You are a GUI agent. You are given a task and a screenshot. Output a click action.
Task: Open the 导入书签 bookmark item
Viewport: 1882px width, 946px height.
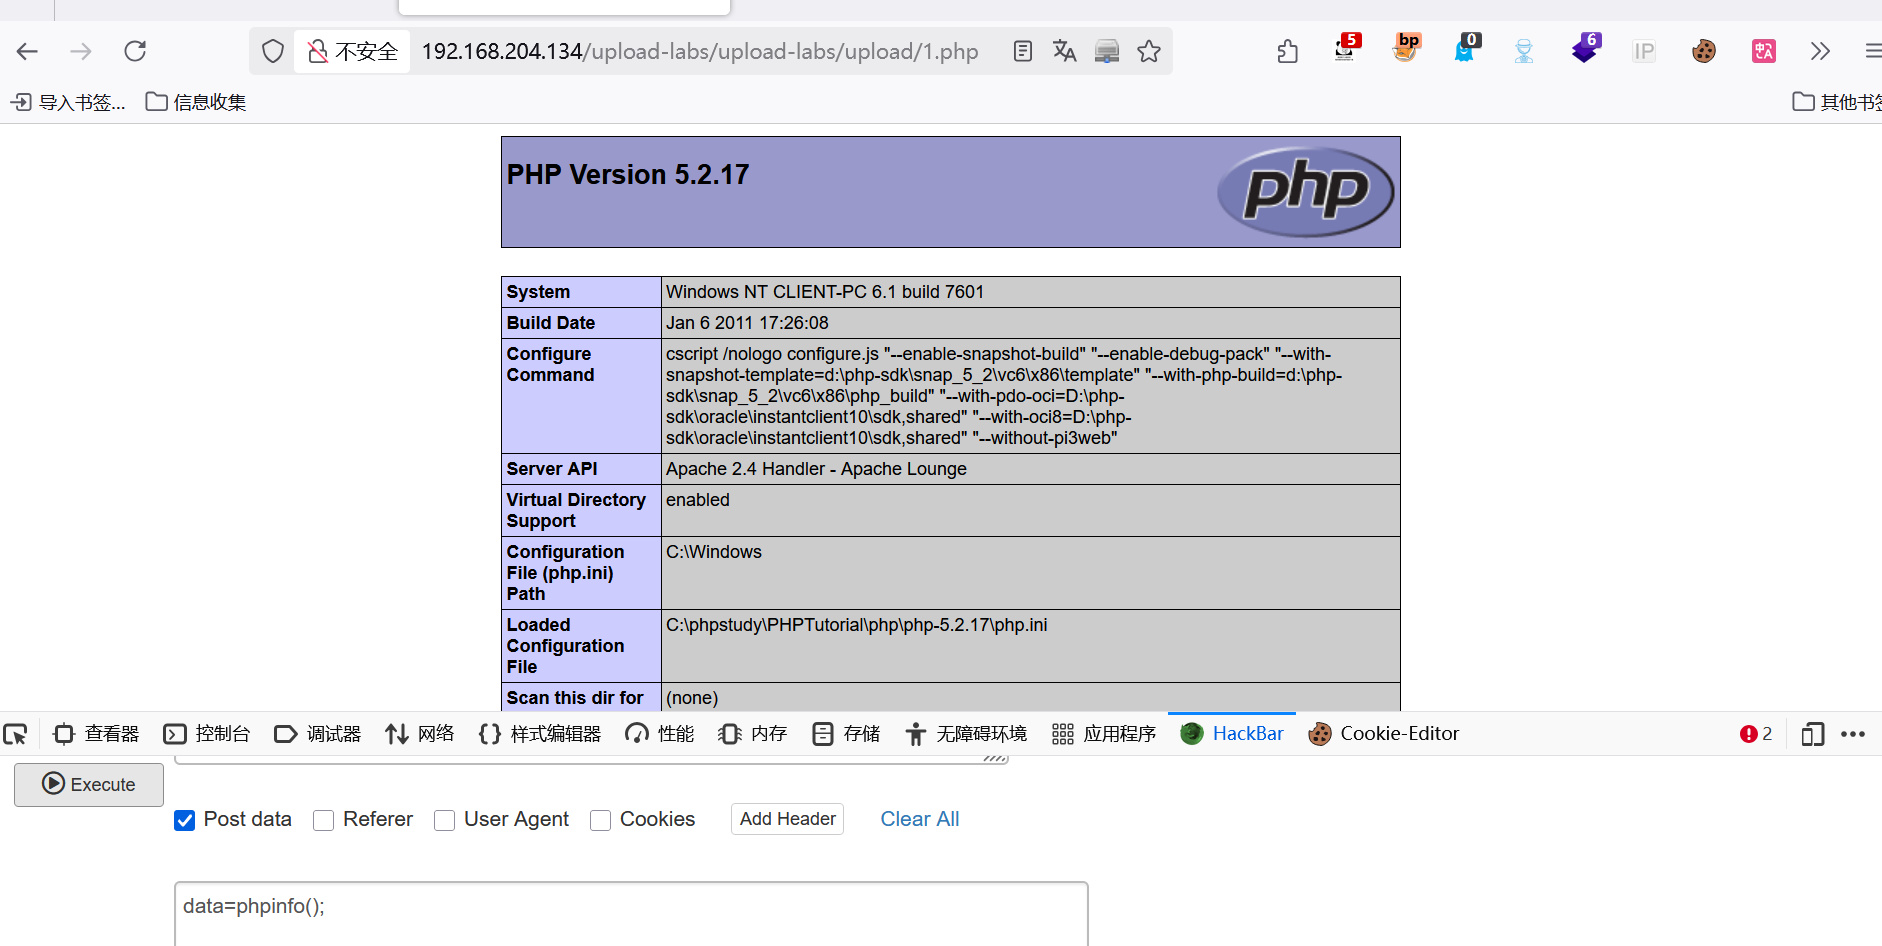(x=68, y=102)
